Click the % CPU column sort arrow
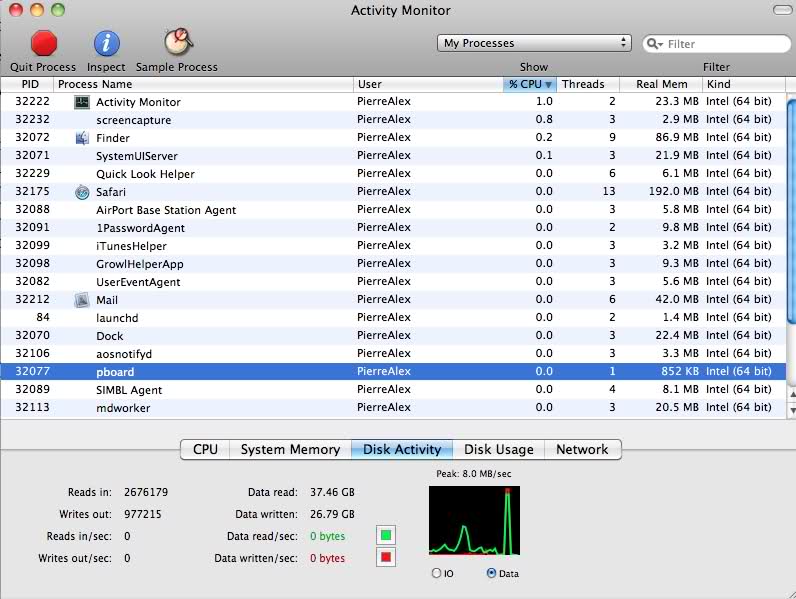 click(548, 85)
